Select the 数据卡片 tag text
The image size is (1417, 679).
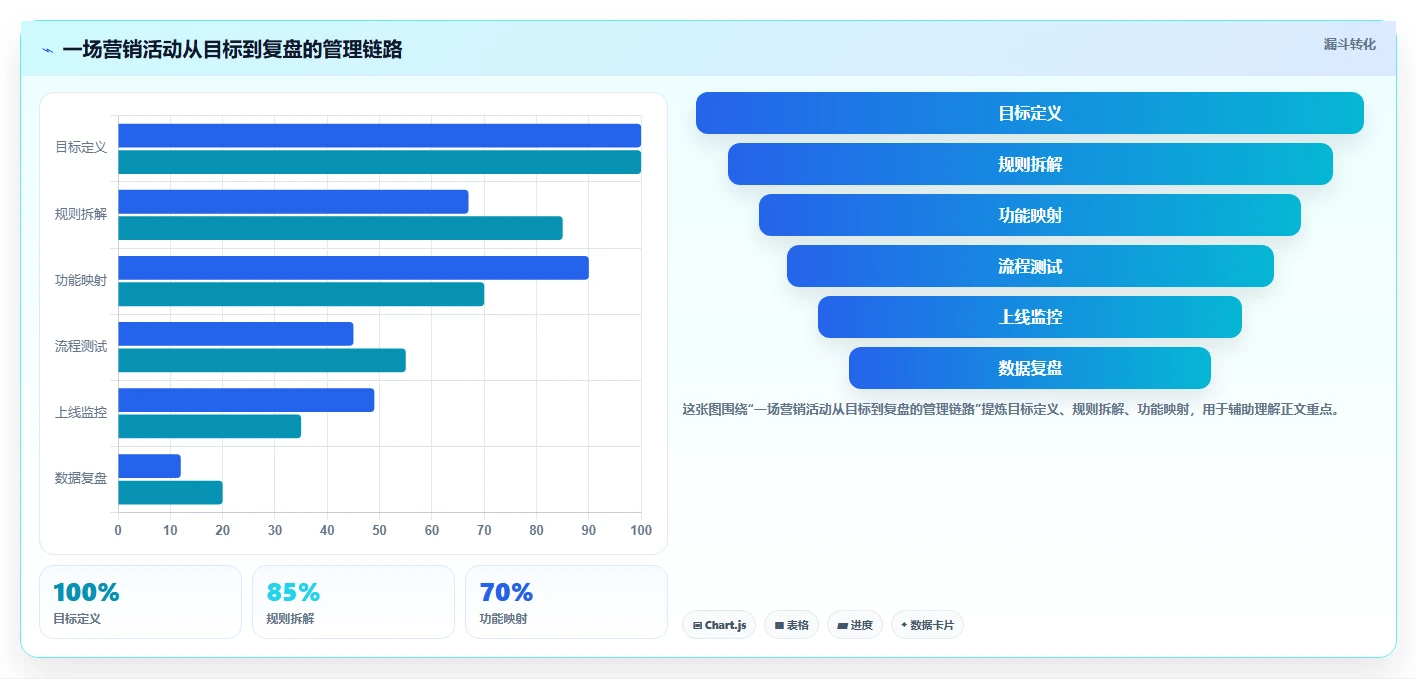932,625
